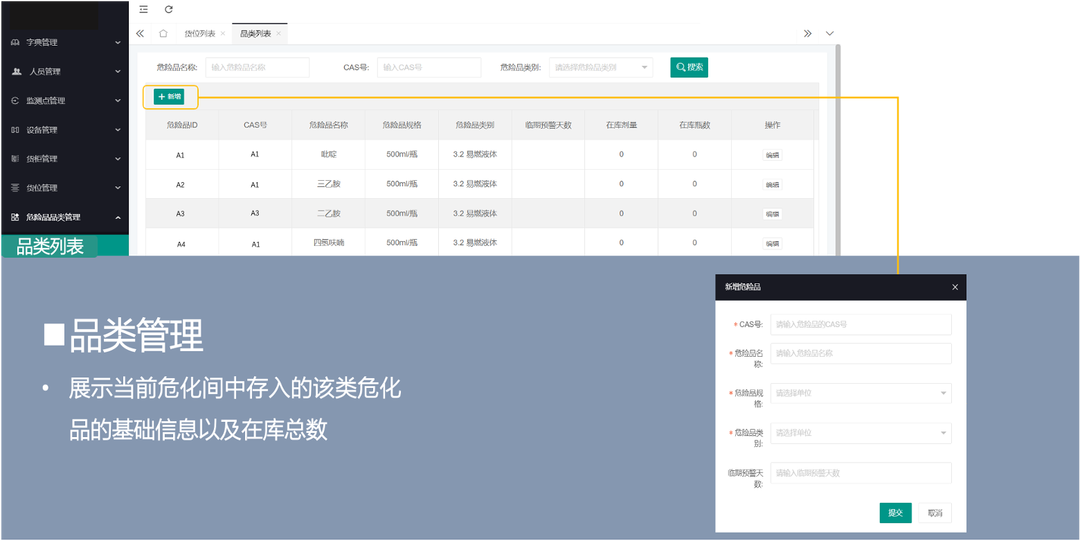Open the tab options down chevron
Screen dimensions: 1080x541
(x=829, y=33)
